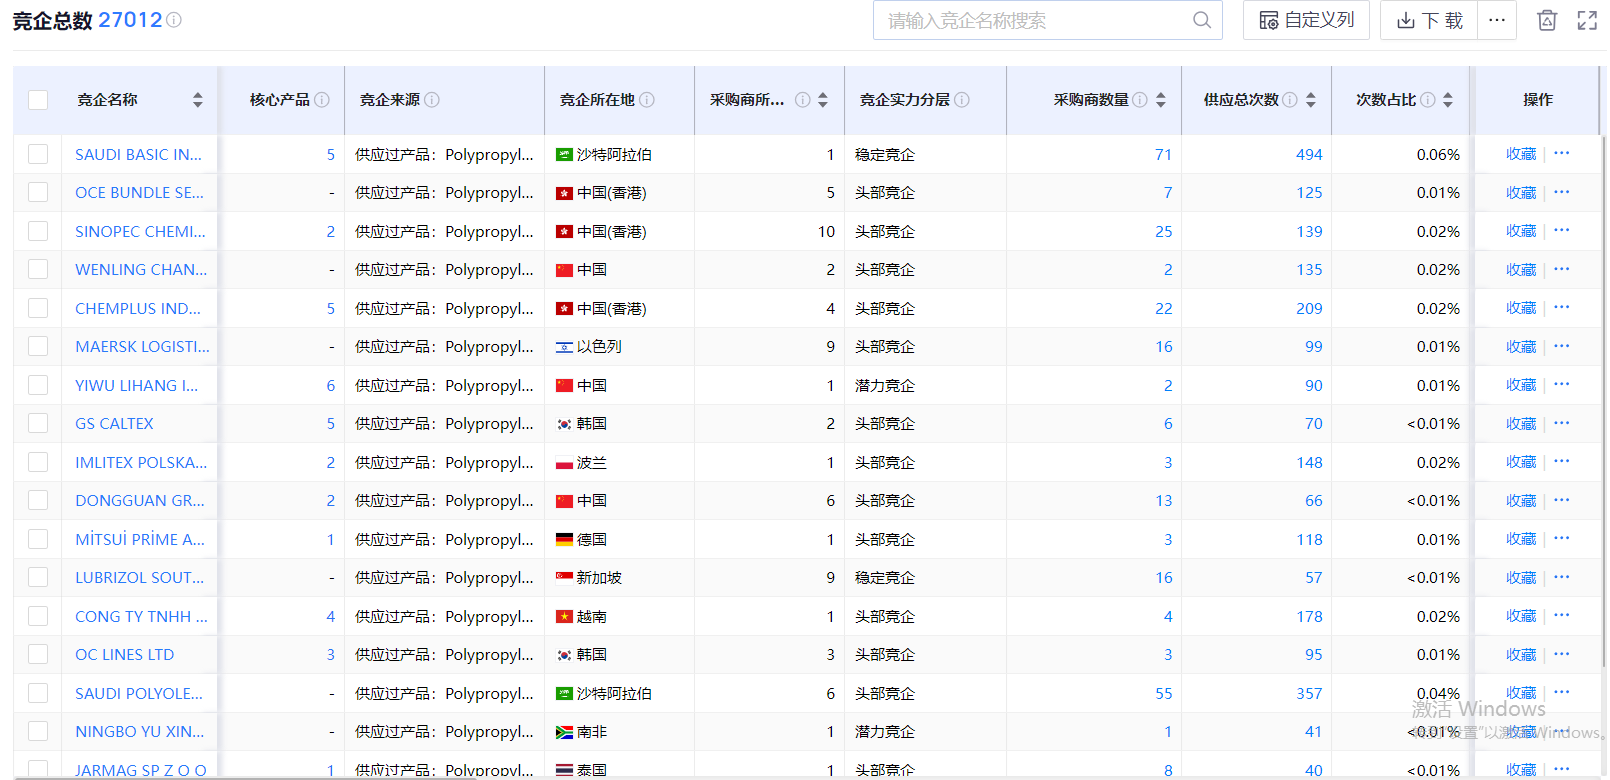Click the search magnifier icon
The image size is (1610, 780).
coord(1201,20)
